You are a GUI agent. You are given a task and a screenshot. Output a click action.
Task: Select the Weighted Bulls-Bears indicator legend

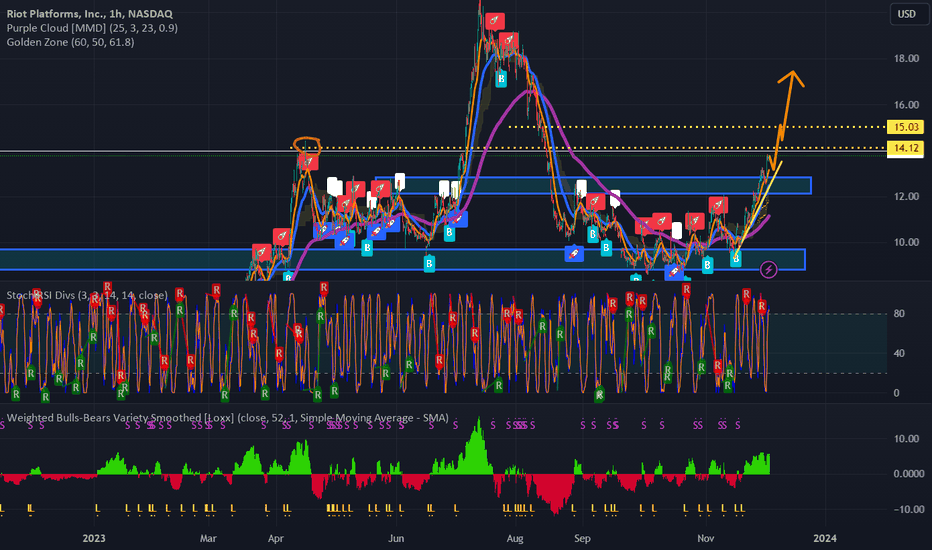(x=228, y=418)
